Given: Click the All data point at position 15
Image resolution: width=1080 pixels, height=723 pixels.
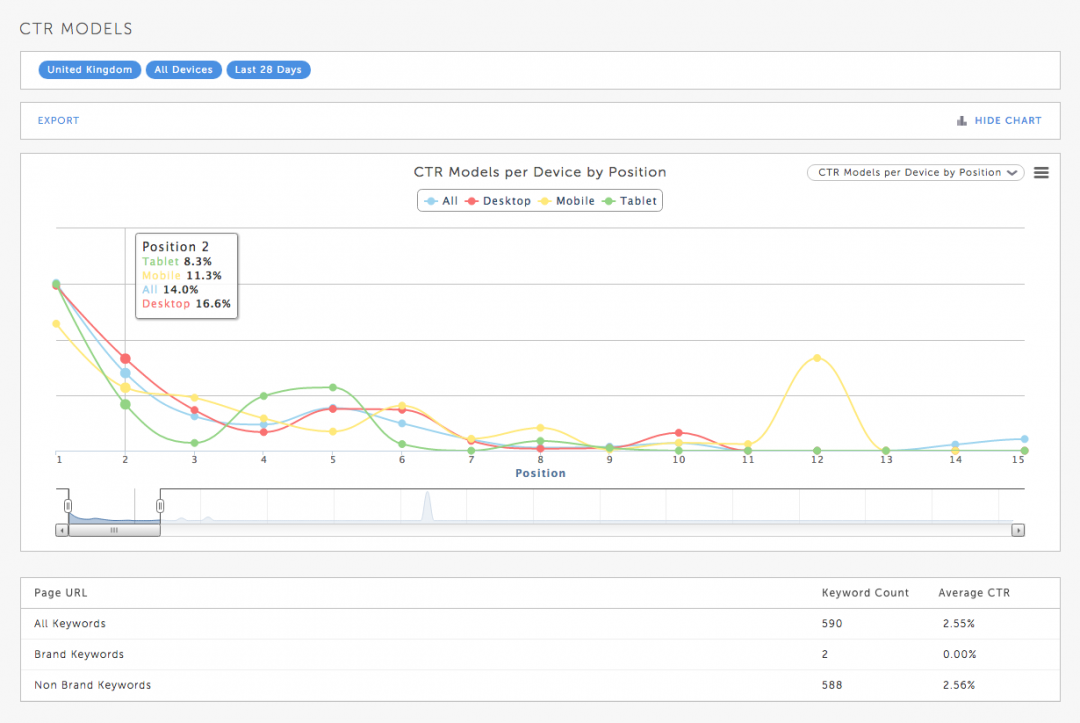Looking at the screenshot, I should (x=1024, y=439).
